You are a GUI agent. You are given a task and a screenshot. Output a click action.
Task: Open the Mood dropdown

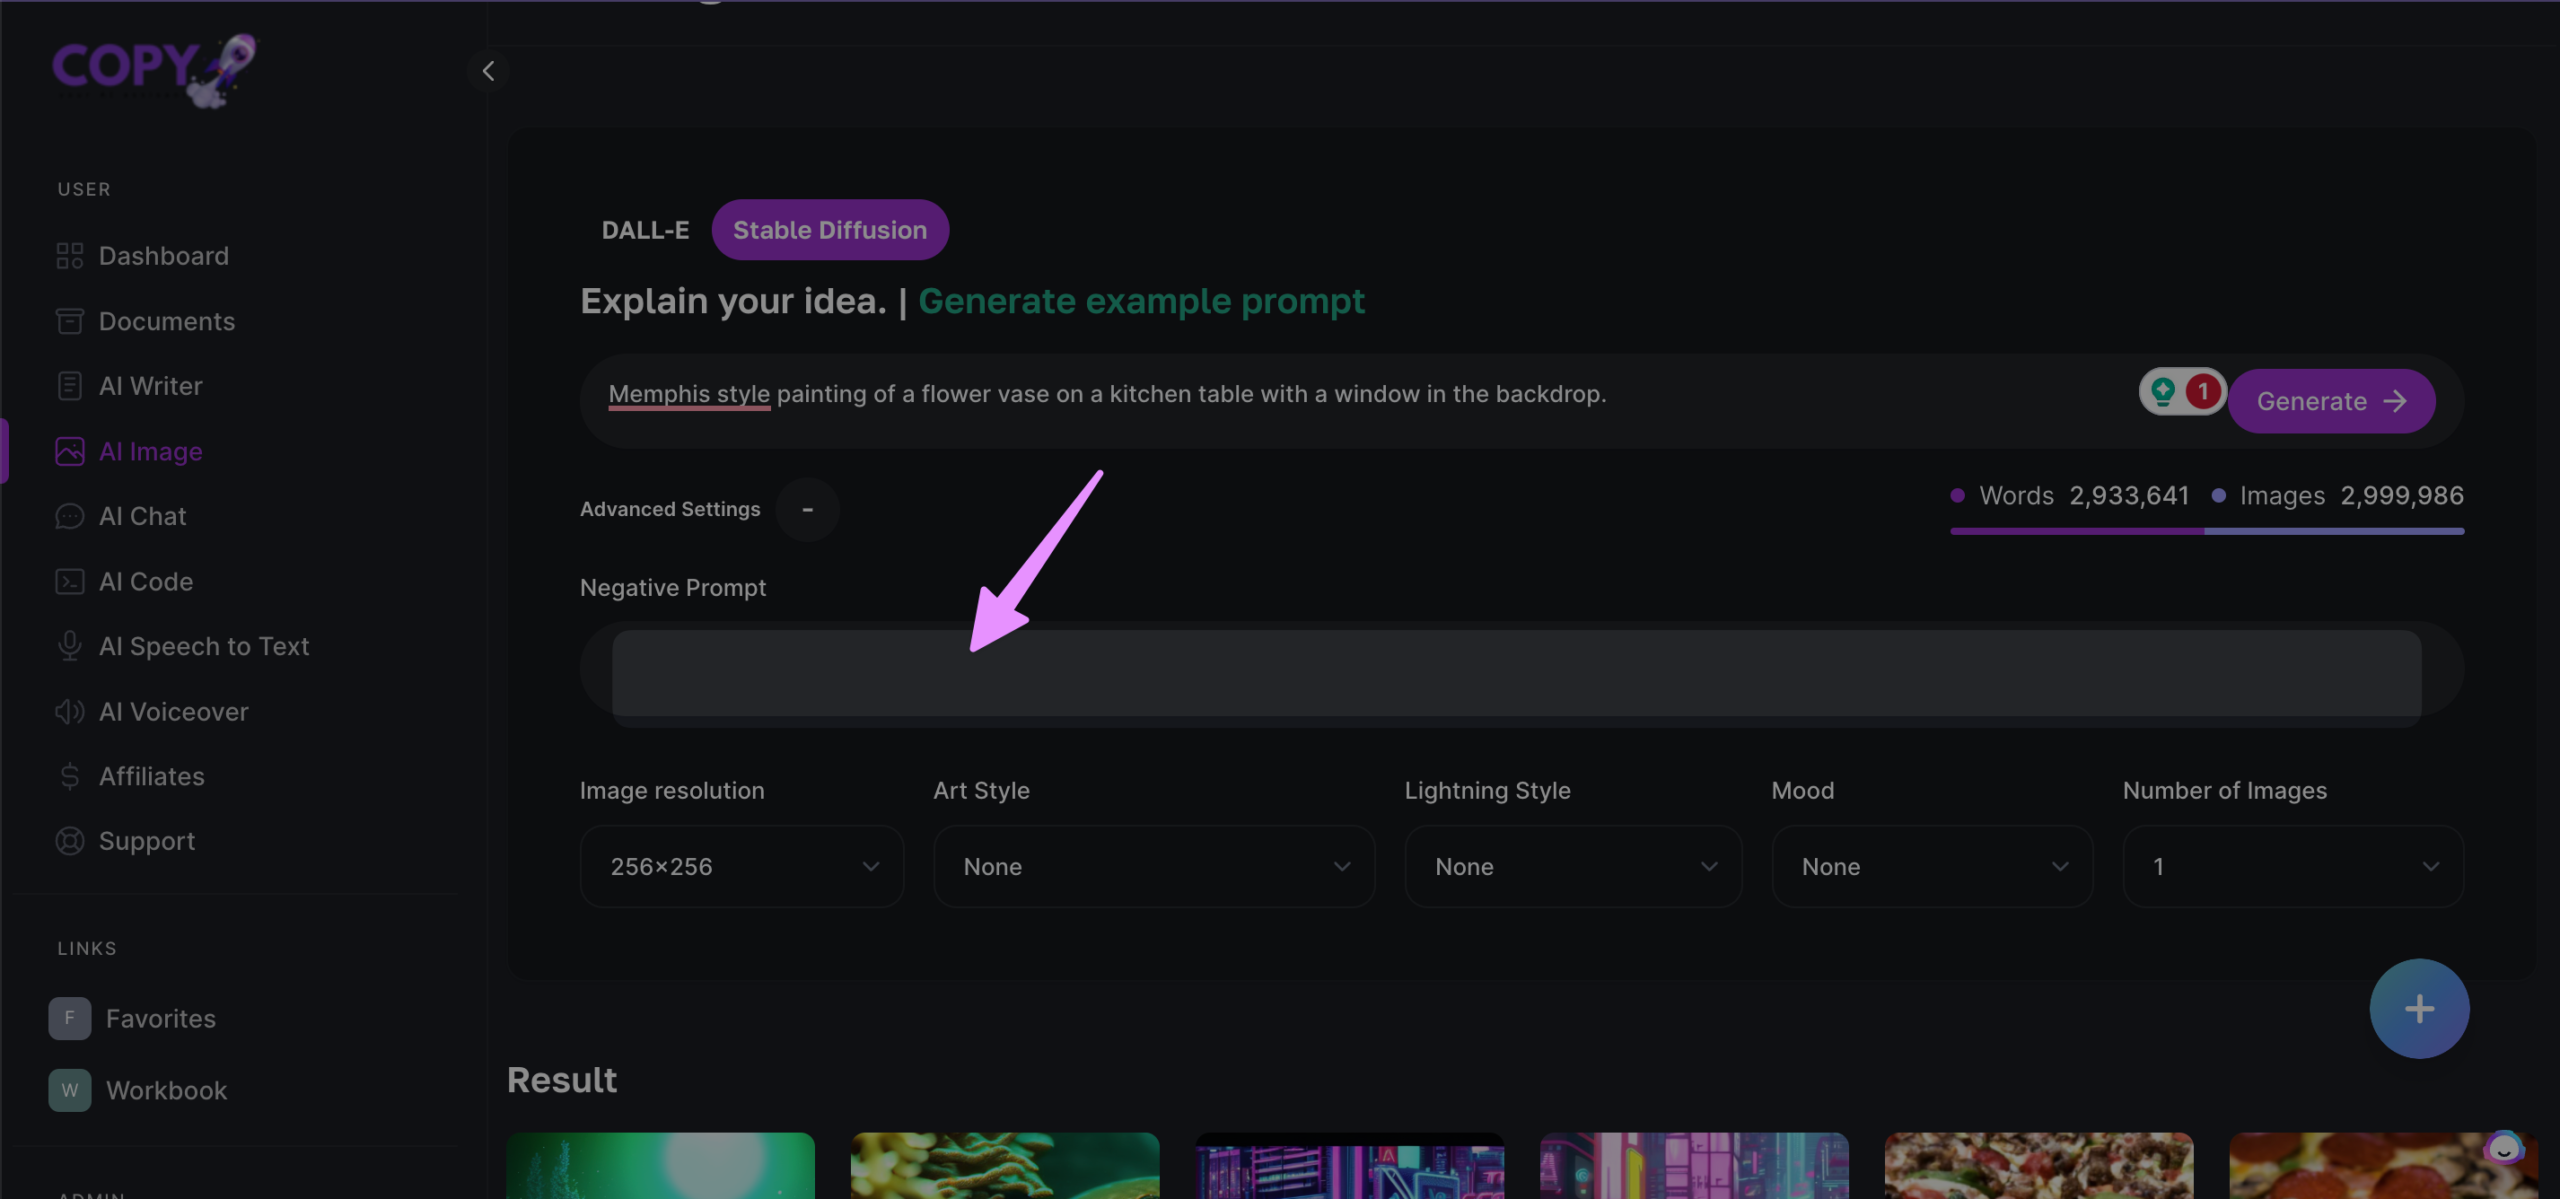pos(1931,866)
